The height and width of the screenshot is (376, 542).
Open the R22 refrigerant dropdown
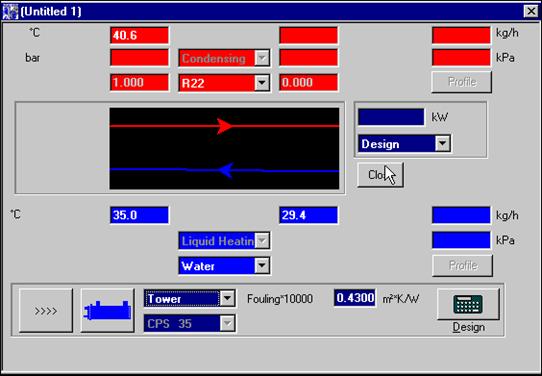(262, 83)
